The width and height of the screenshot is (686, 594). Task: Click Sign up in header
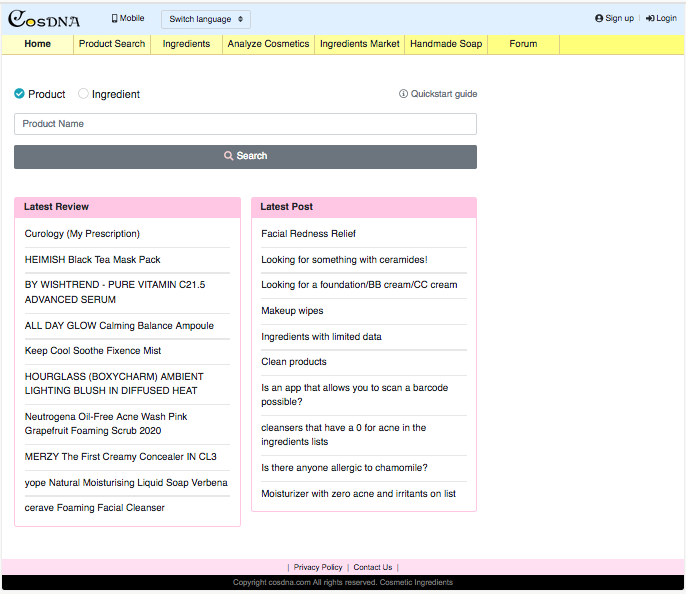(x=614, y=18)
